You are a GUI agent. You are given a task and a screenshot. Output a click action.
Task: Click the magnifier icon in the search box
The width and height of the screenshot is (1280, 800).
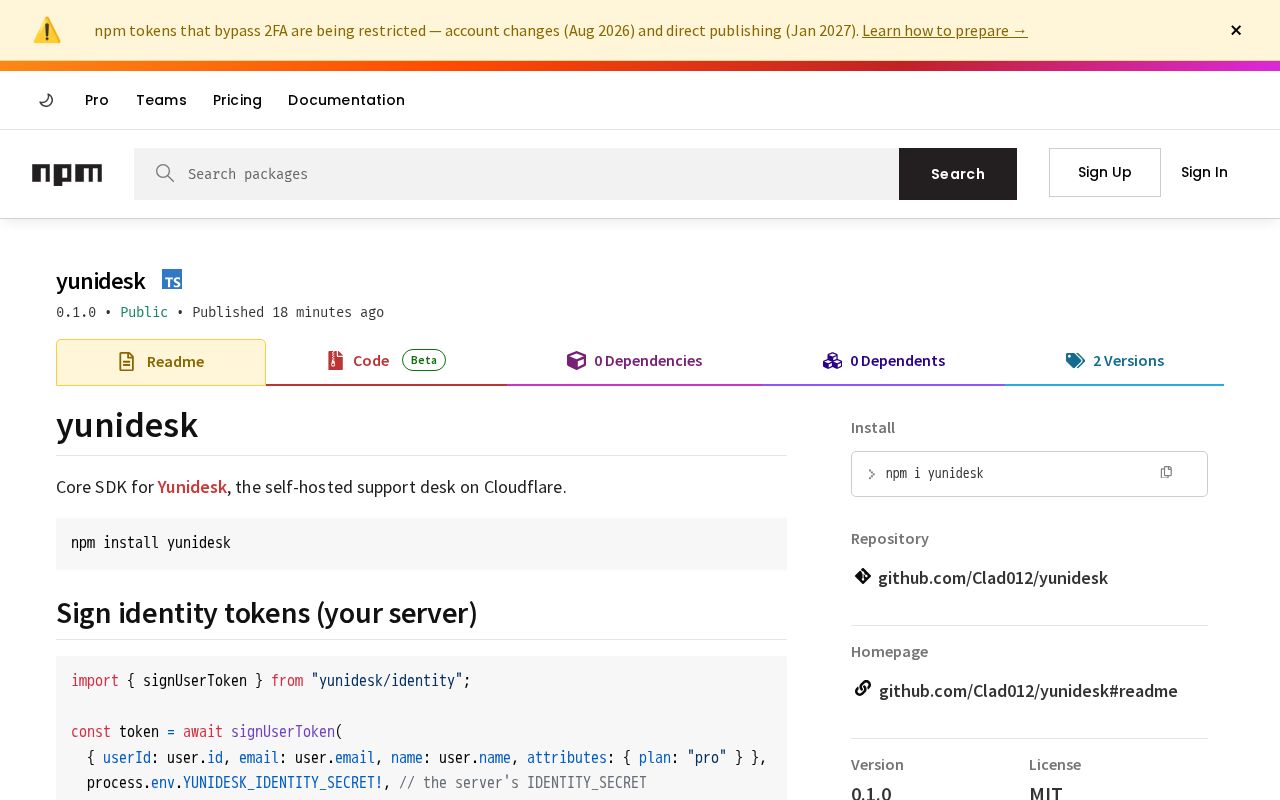[165, 173]
